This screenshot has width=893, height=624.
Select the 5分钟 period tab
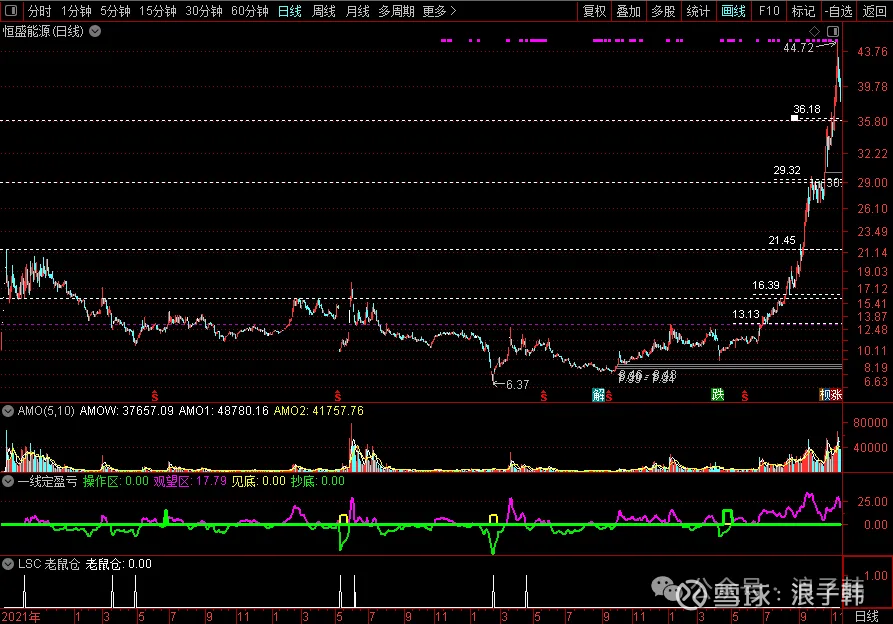point(116,11)
